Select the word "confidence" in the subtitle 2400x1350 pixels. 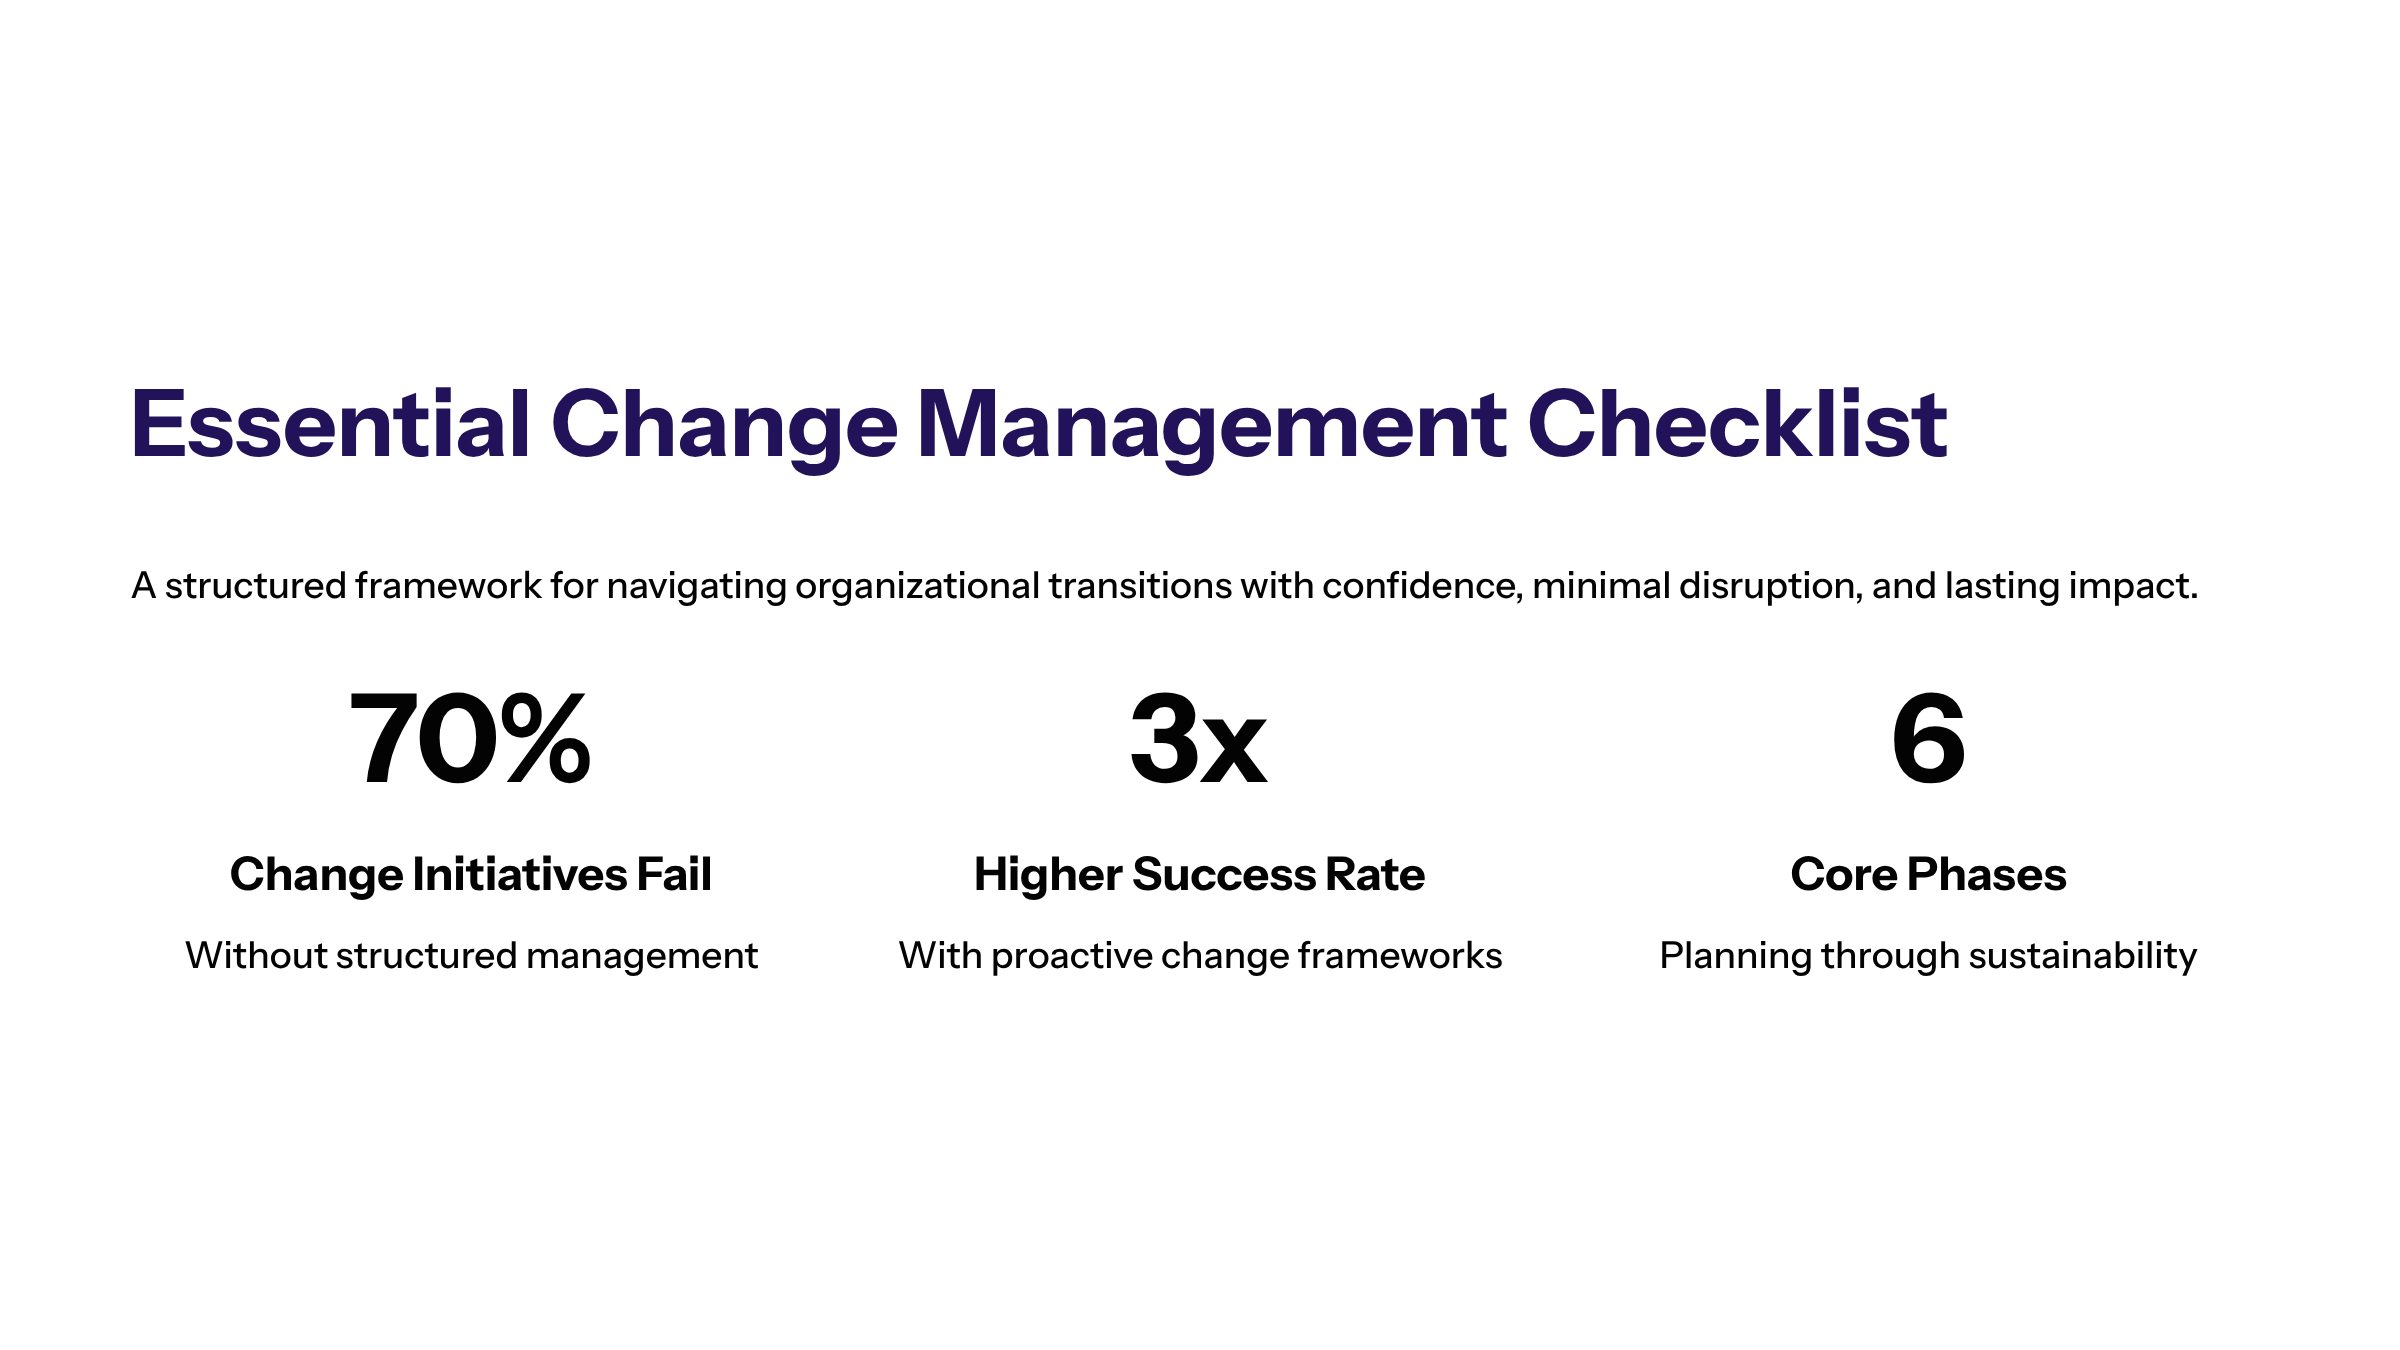point(1420,586)
